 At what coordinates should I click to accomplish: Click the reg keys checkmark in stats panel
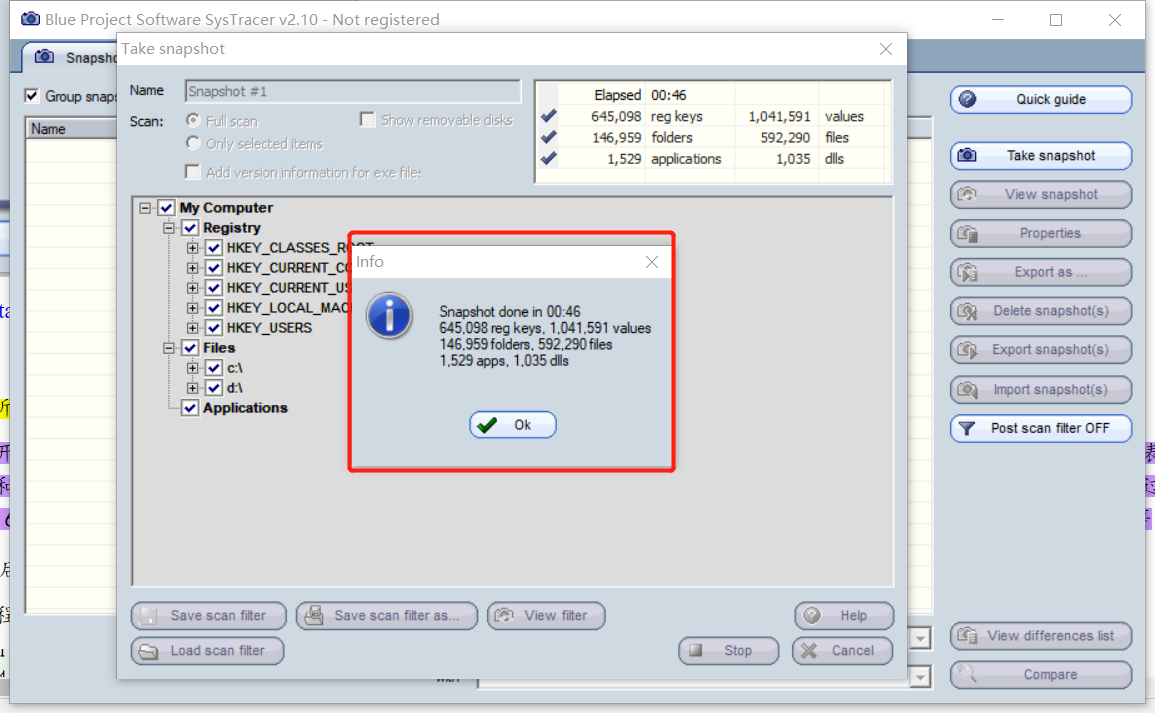(x=549, y=116)
